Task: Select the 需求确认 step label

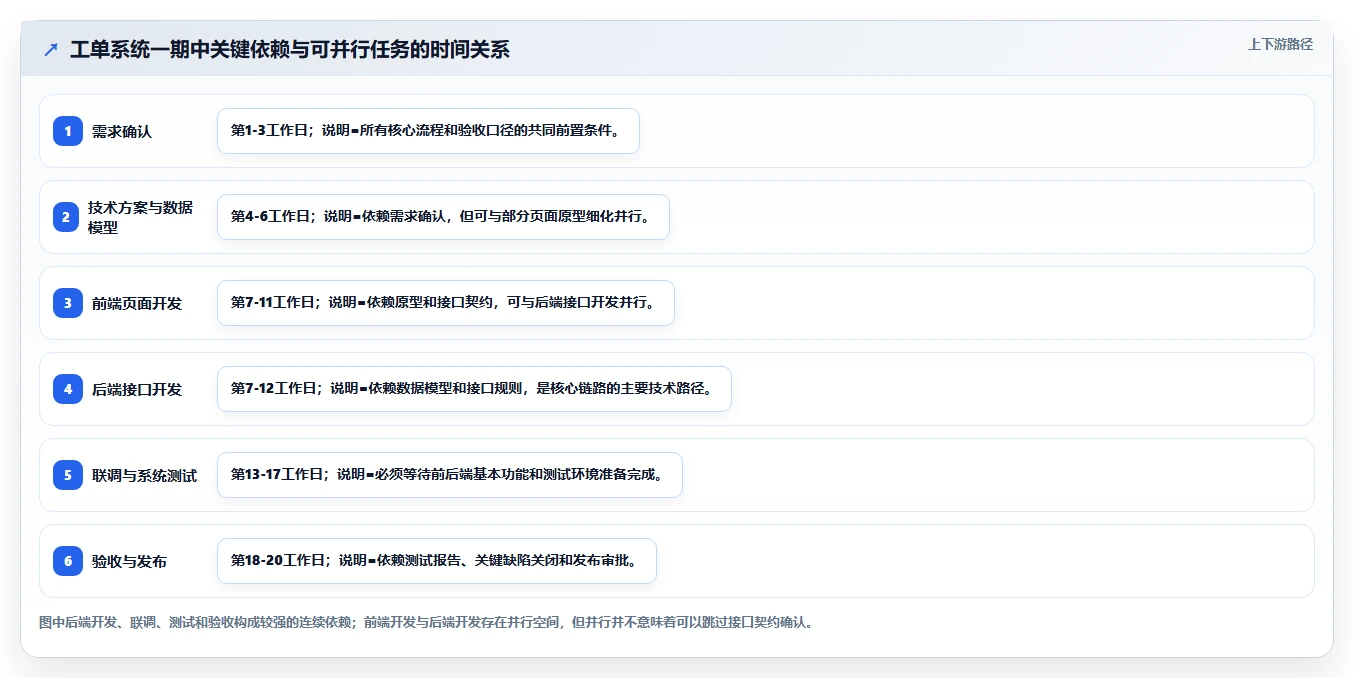Action: coord(122,131)
